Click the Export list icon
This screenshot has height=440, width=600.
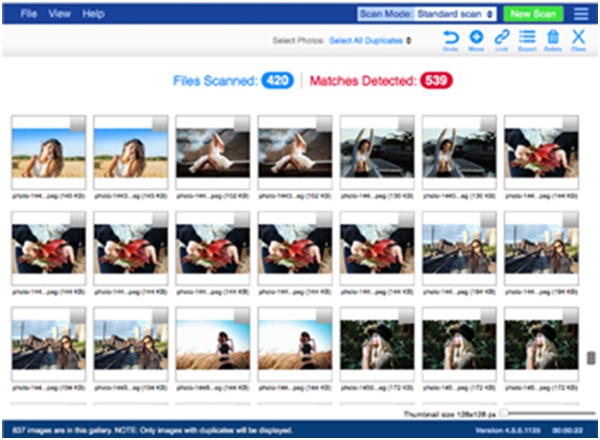coord(527,38)
